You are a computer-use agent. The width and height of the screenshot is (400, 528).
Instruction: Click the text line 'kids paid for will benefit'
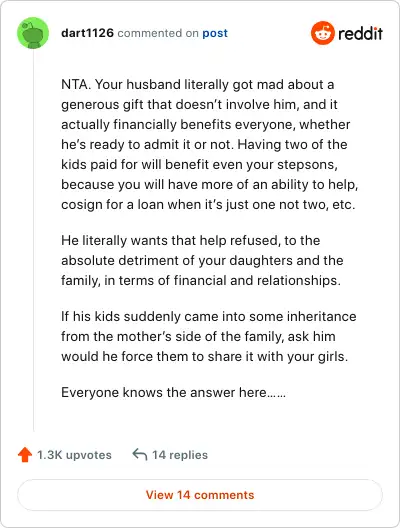click(x=199, y=164)
